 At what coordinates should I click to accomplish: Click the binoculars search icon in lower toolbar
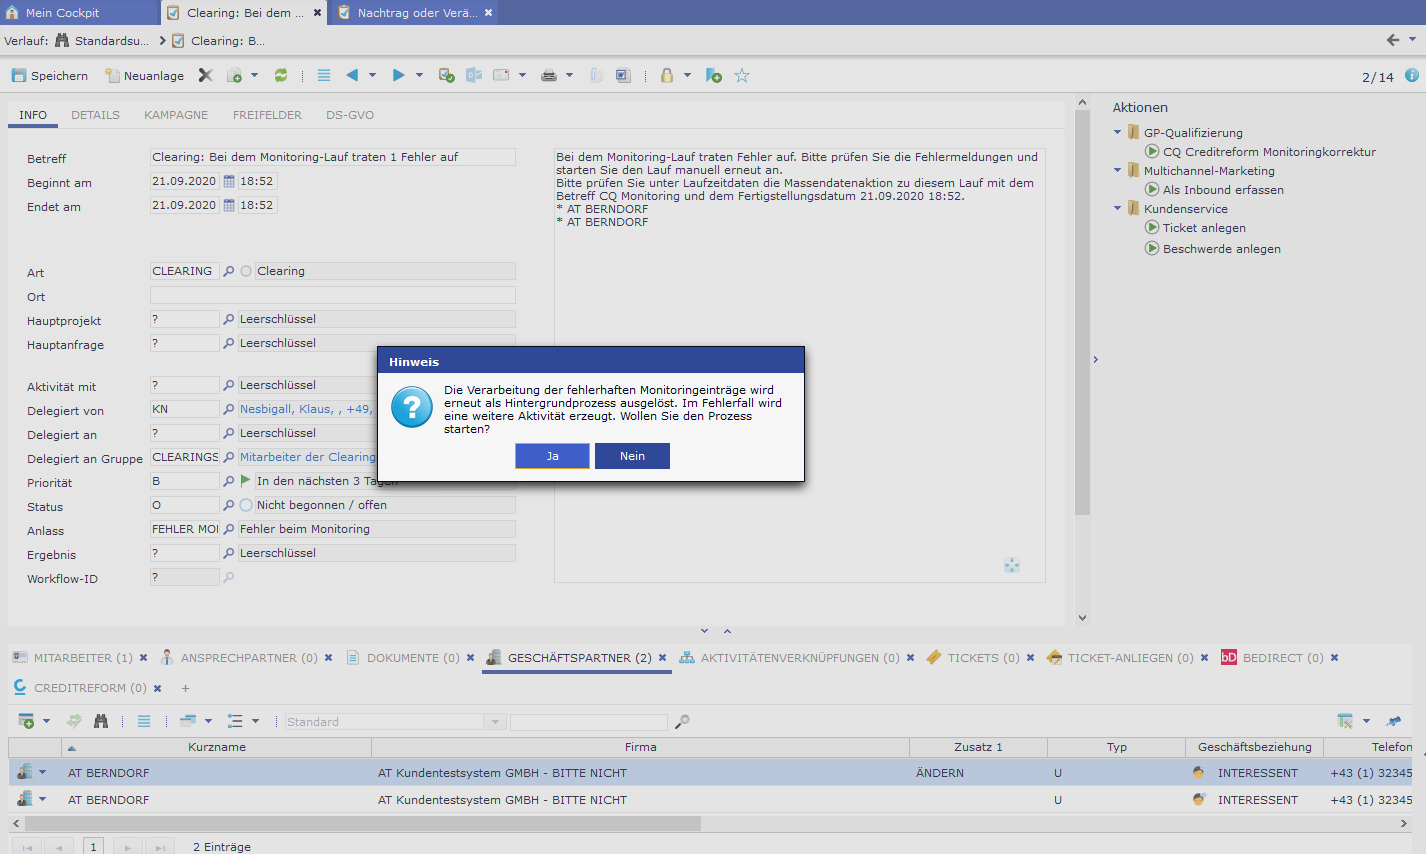tap(100, 721)
